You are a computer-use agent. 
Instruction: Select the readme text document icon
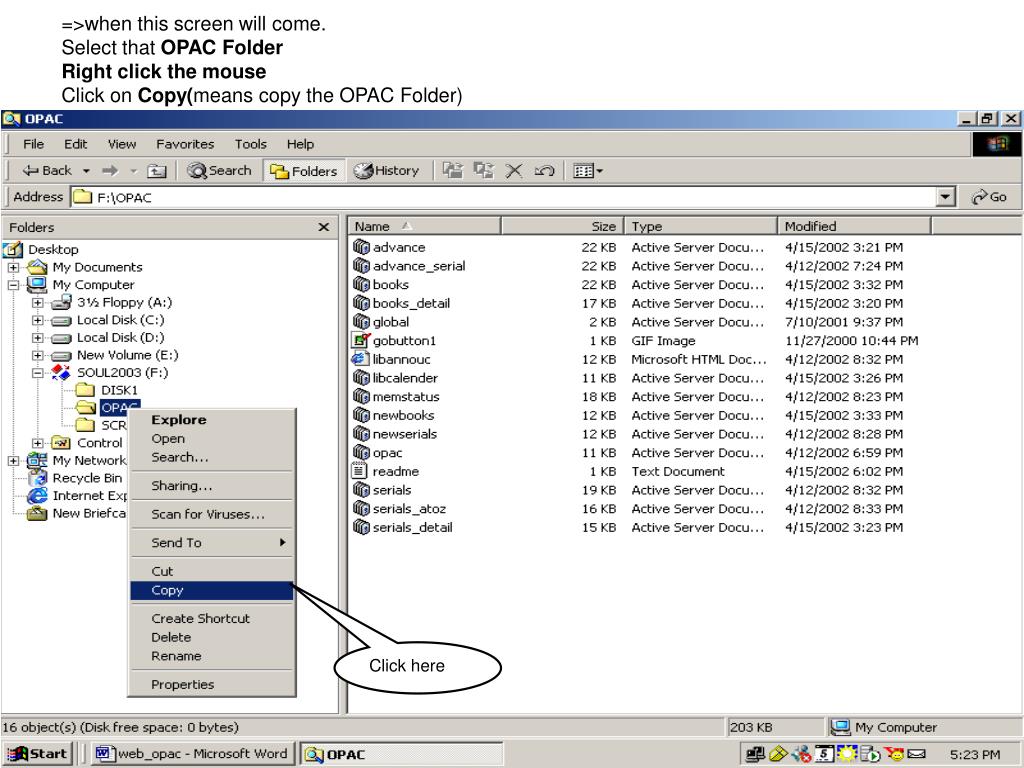tap(360, 471)
